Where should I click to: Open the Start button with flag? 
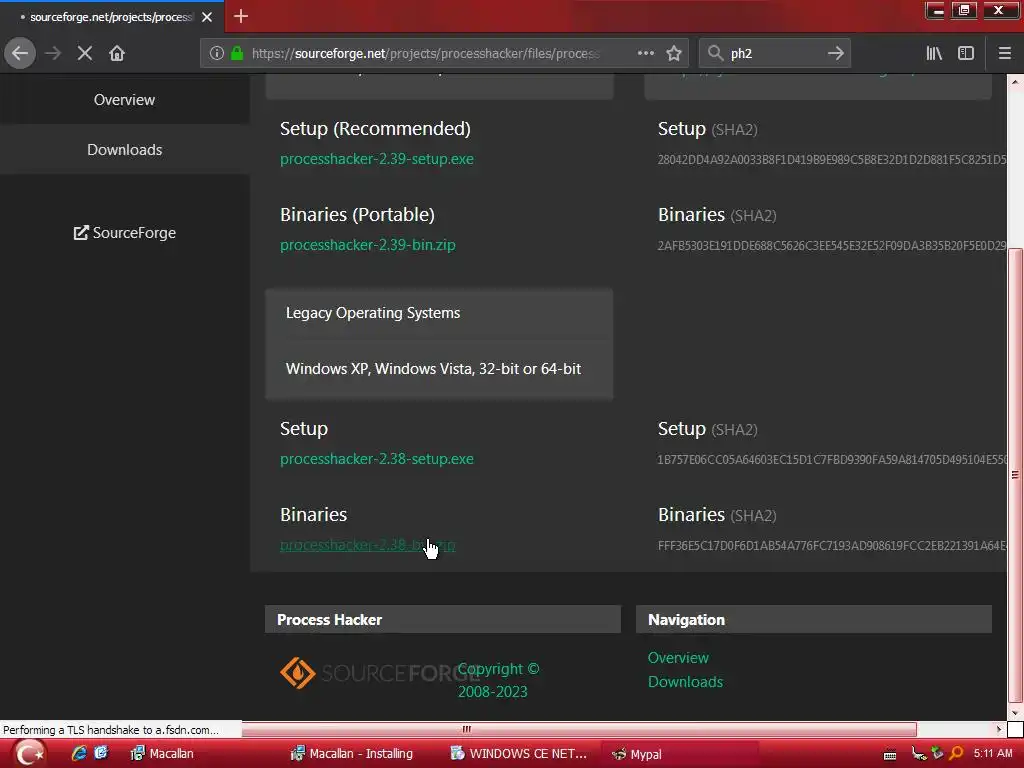pyautogui.click(x=29, y=754)
